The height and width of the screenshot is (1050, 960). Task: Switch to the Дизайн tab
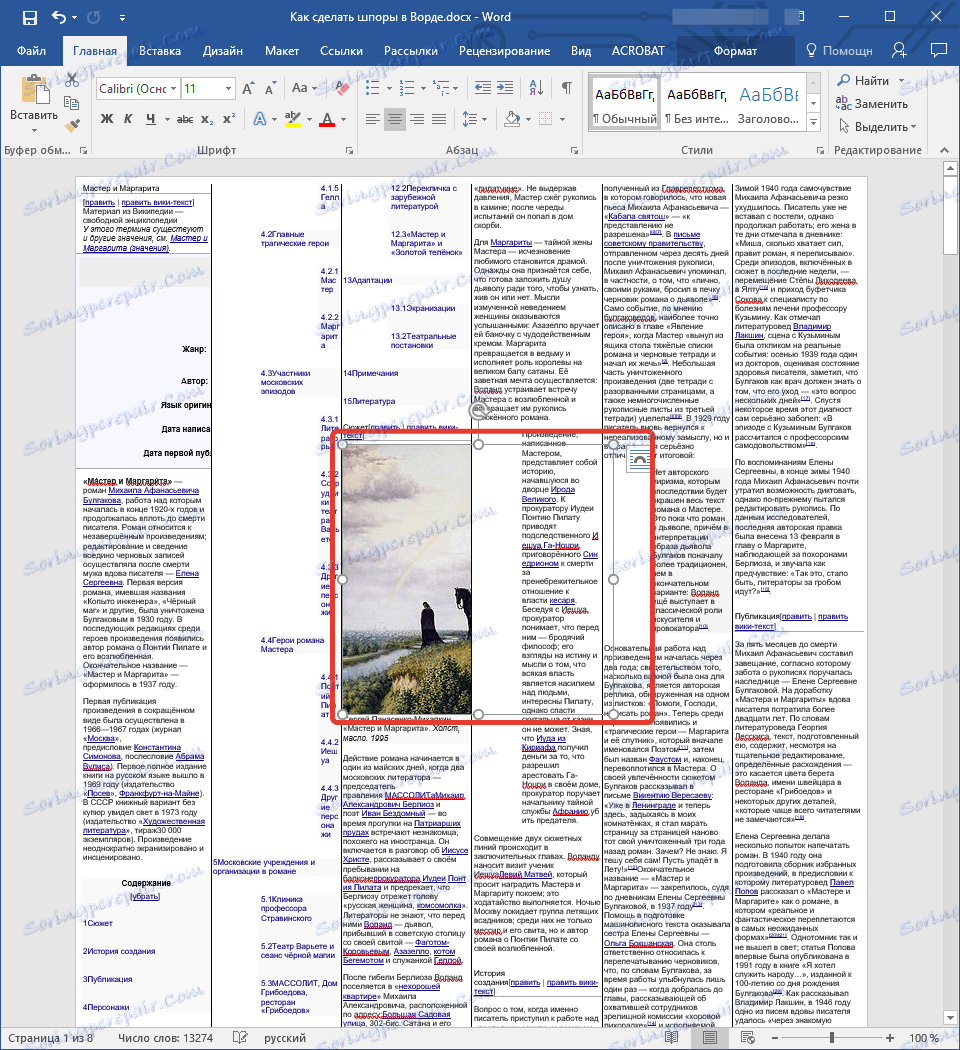point(223,51)
